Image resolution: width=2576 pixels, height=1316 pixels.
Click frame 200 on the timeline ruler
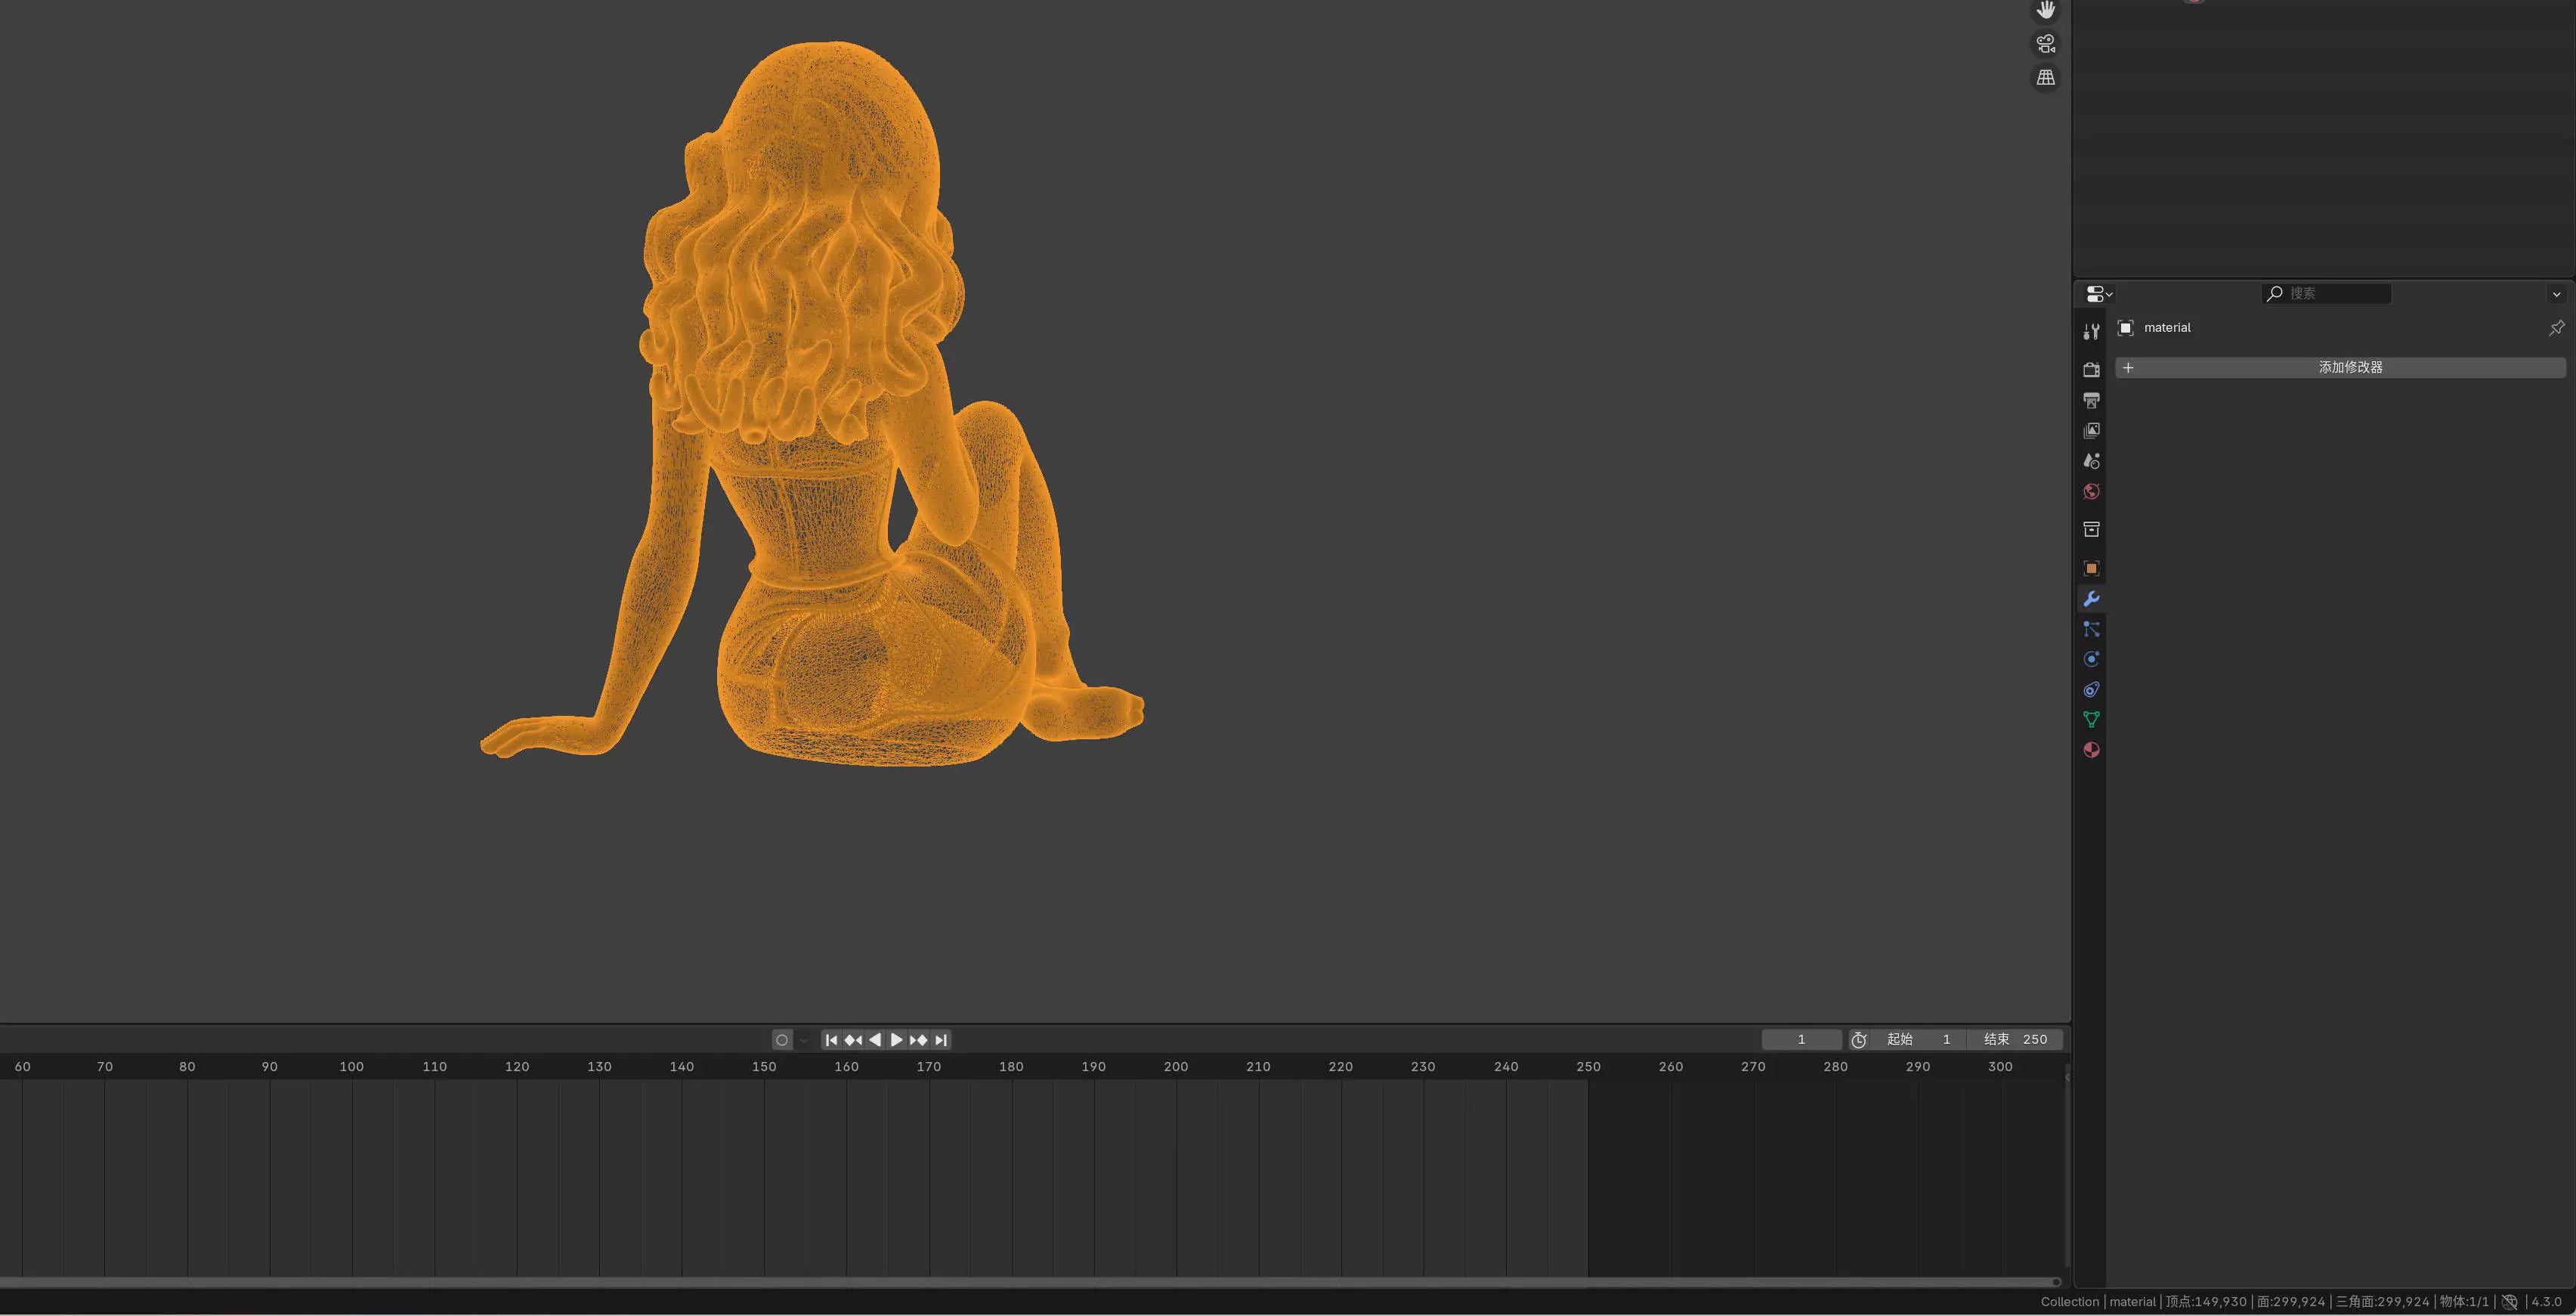pos(1176,1067)
